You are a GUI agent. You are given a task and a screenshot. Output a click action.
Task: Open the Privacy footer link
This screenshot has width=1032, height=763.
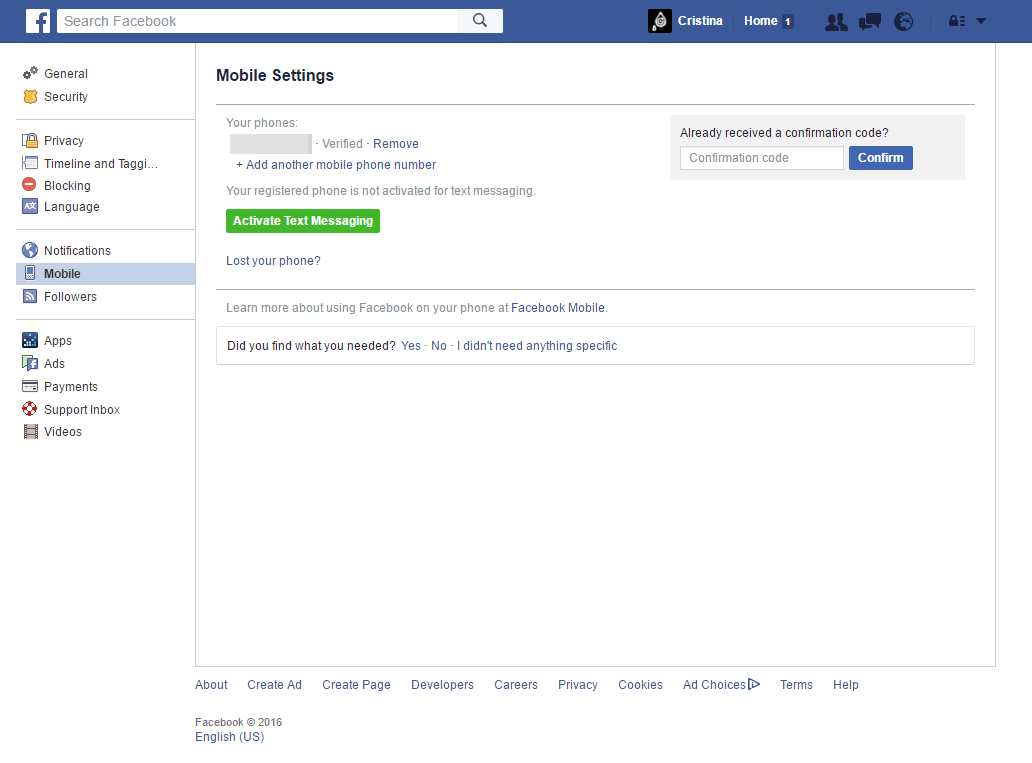coord(578,685)
